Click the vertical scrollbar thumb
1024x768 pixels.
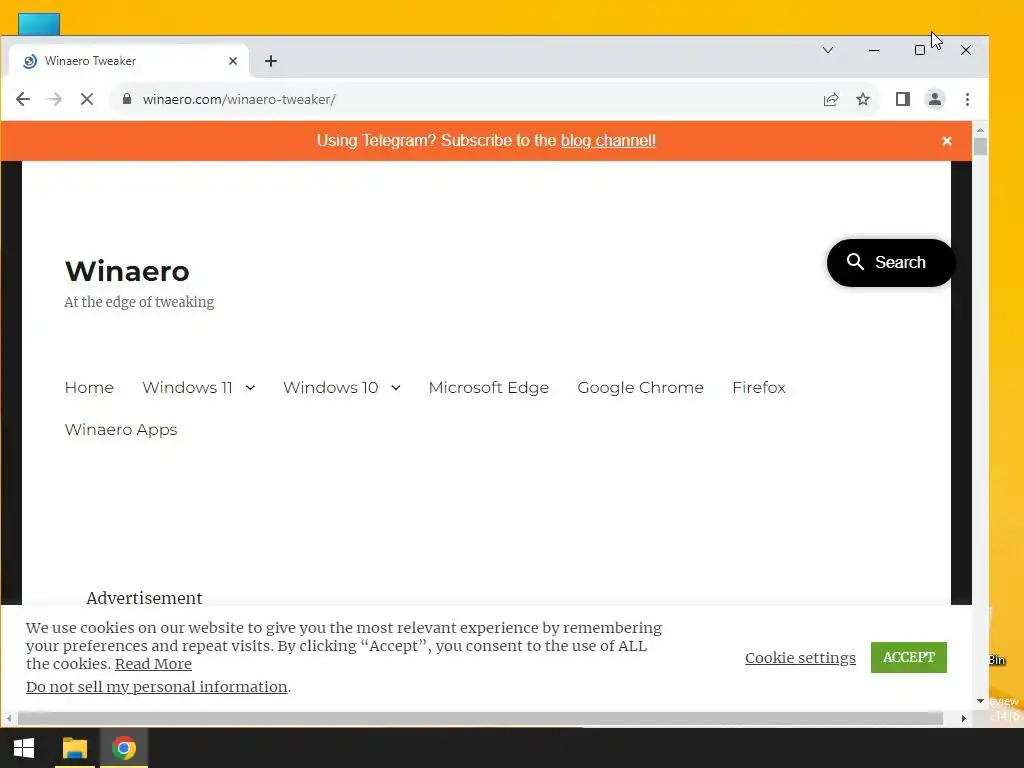coord(980,146)
